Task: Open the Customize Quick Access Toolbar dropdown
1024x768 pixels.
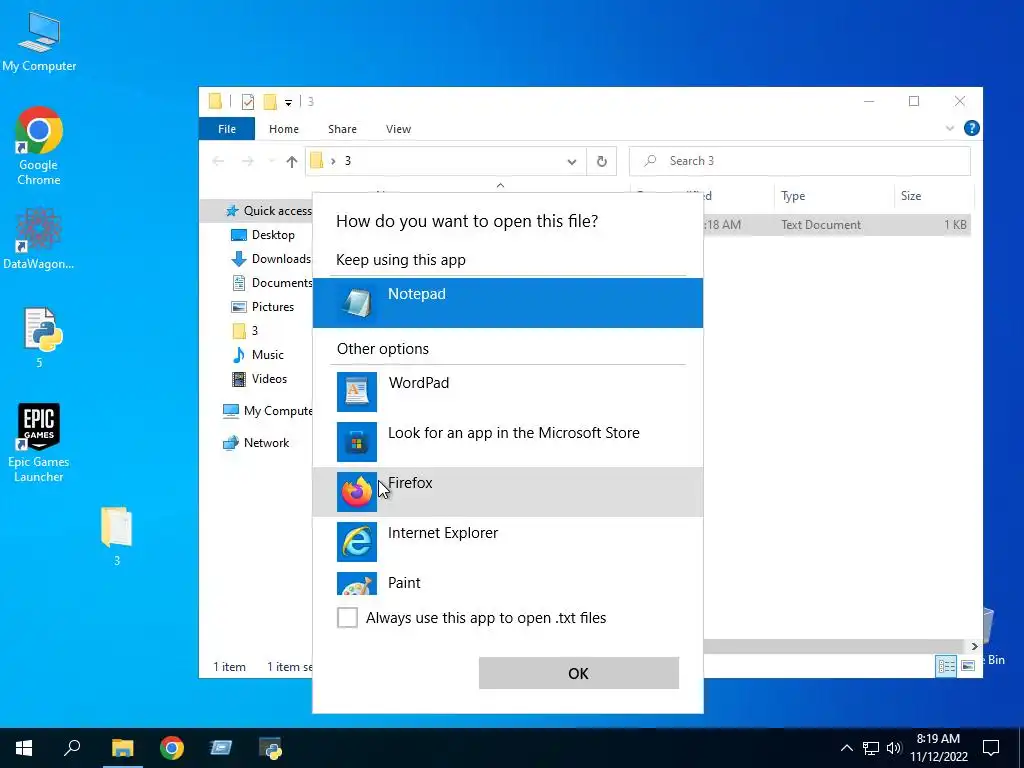Action: [288, 102]
